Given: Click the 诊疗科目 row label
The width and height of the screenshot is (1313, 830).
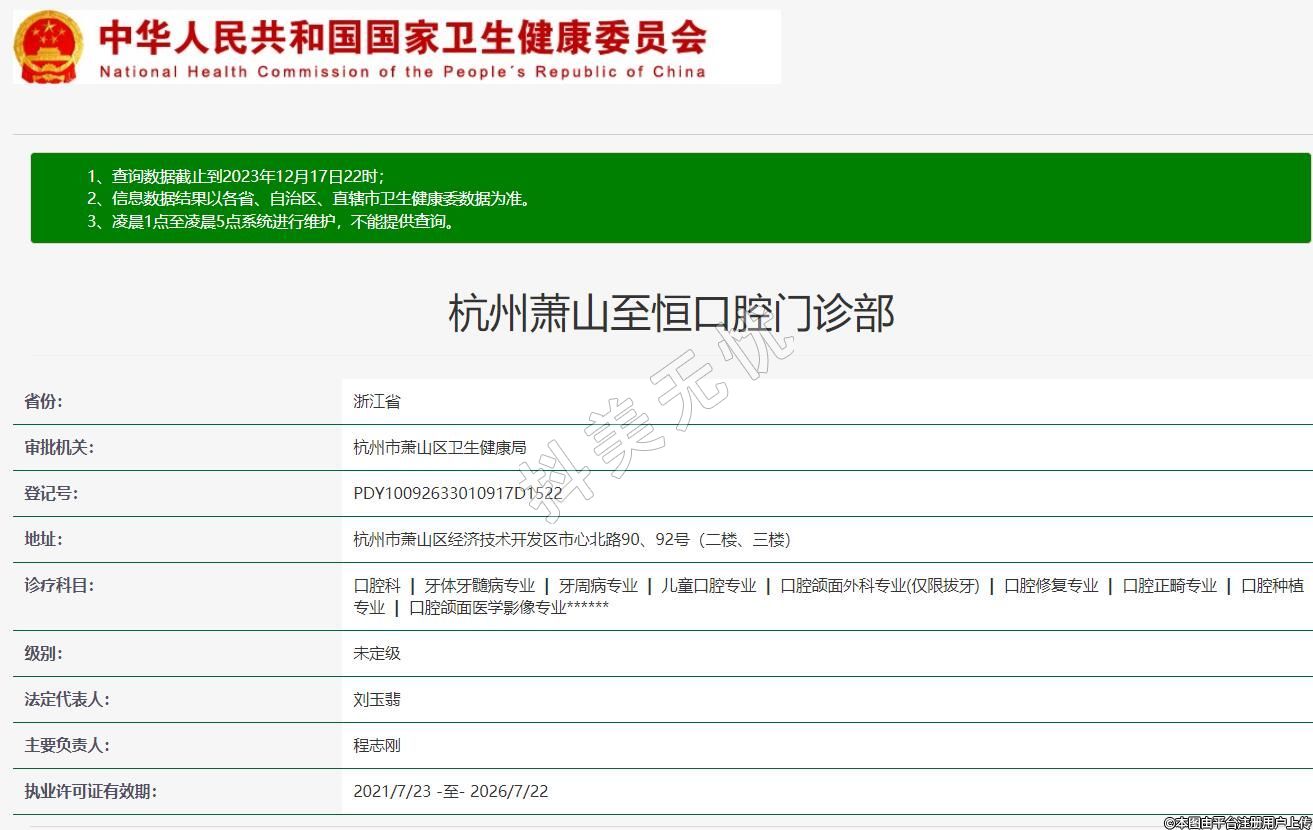Looking at the screenshot, I should click(59, 585).
